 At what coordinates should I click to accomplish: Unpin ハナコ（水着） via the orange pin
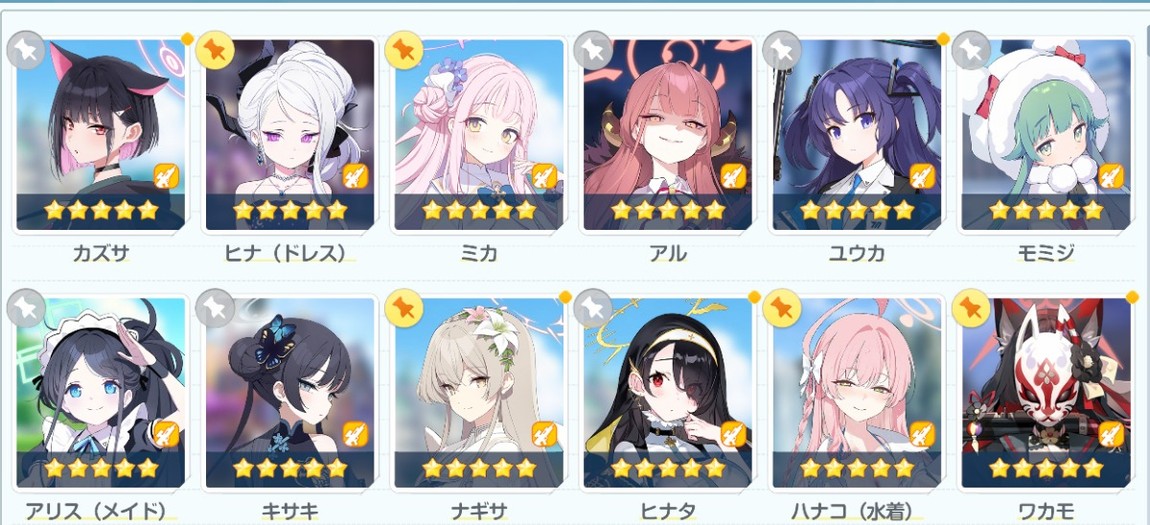click(x=781, y=308)
